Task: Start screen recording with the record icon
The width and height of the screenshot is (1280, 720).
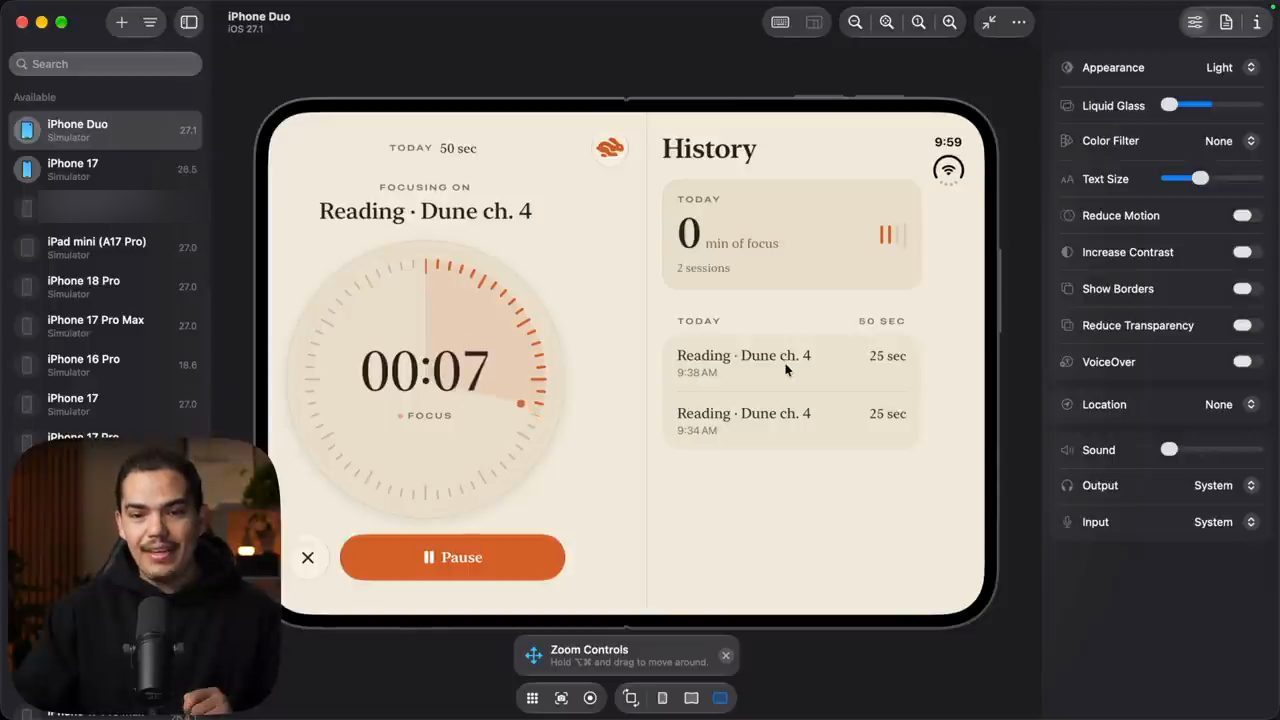Action: click(x=590, y=698)
